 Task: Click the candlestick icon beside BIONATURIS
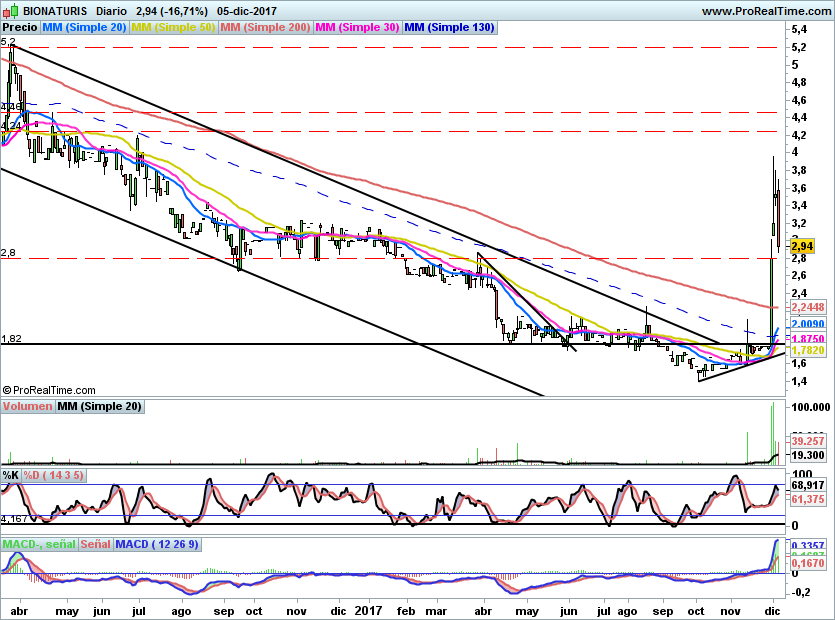coord(11,10)
